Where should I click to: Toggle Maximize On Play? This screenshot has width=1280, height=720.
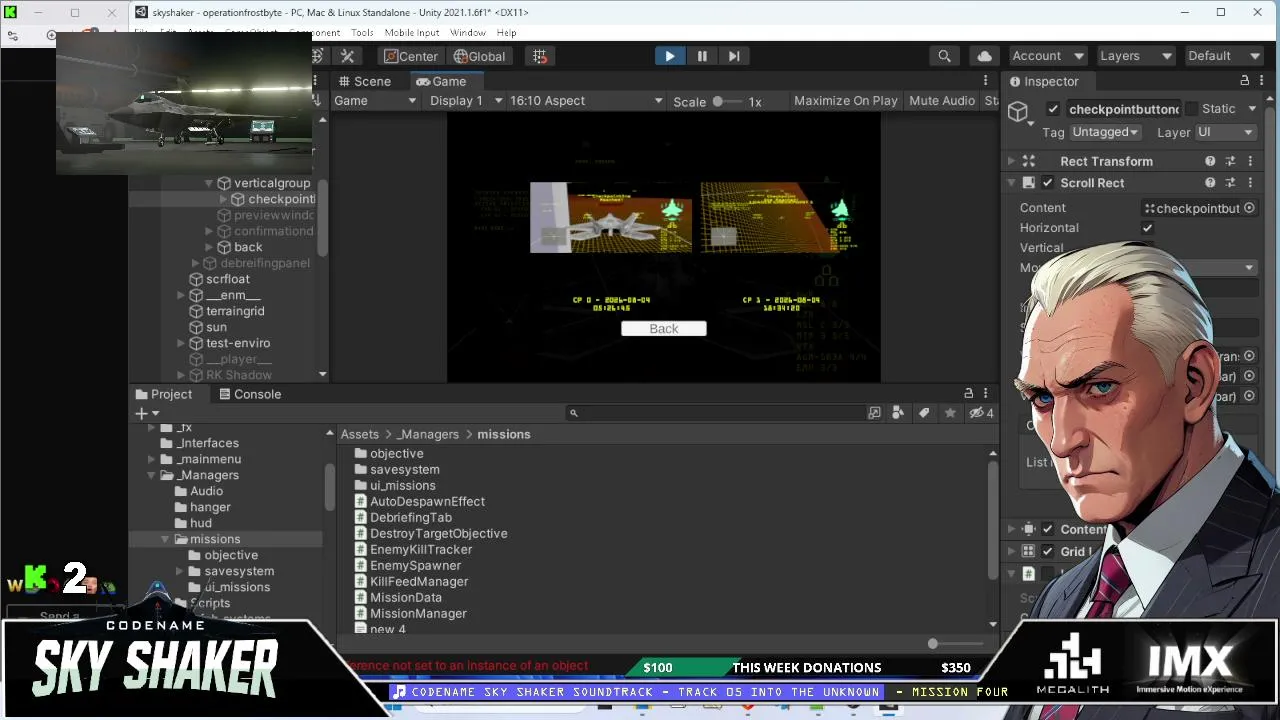tap(846, 101)
